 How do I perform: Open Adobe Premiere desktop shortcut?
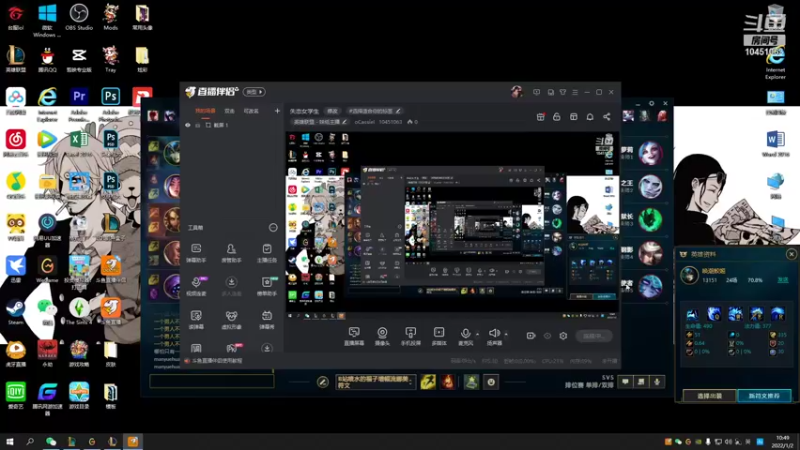point(79,105)
